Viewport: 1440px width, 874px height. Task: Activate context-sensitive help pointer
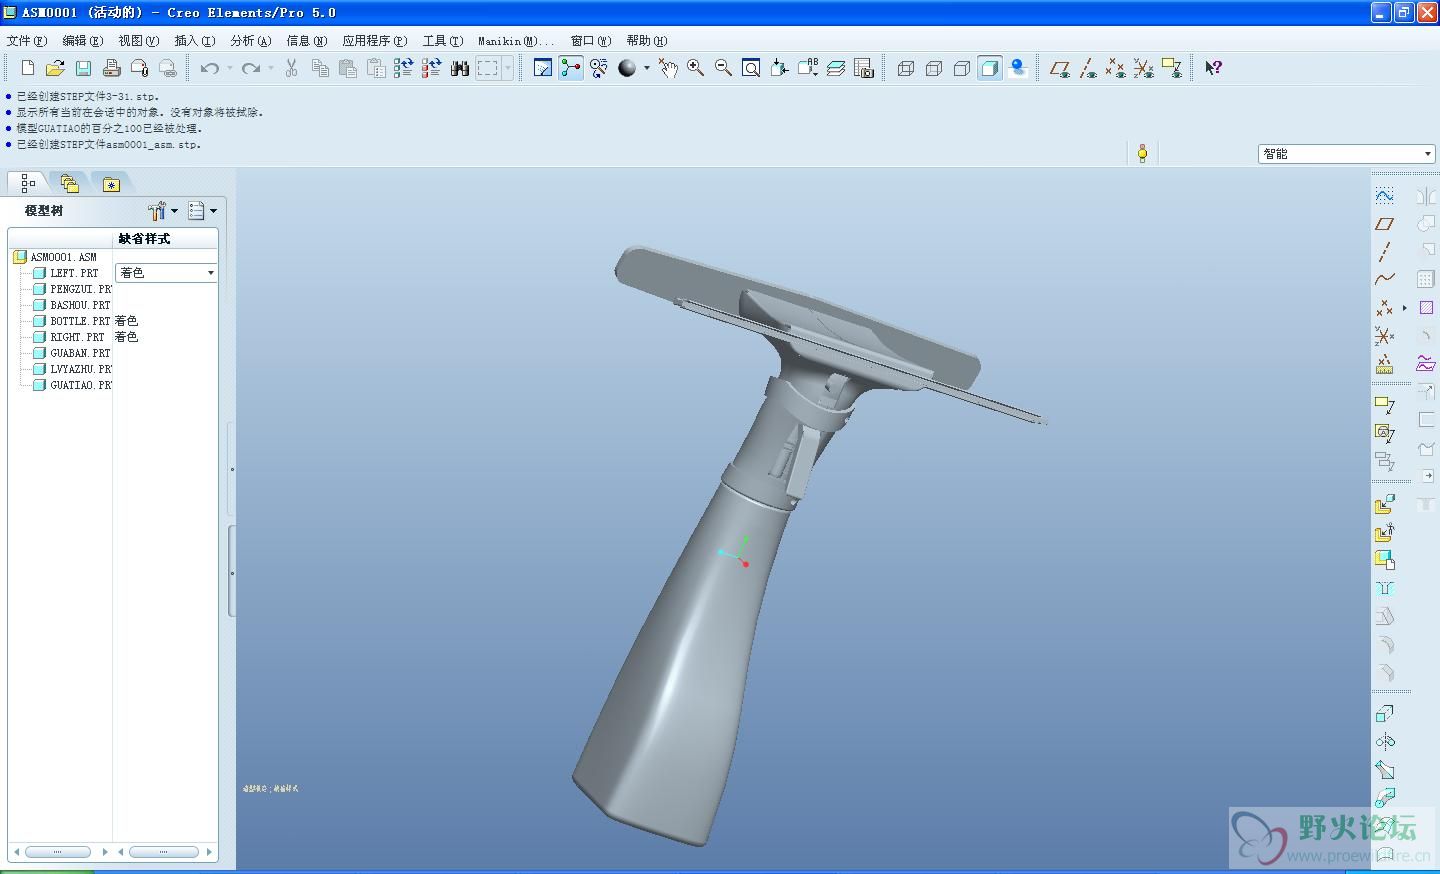click(x=1213, y=68)
